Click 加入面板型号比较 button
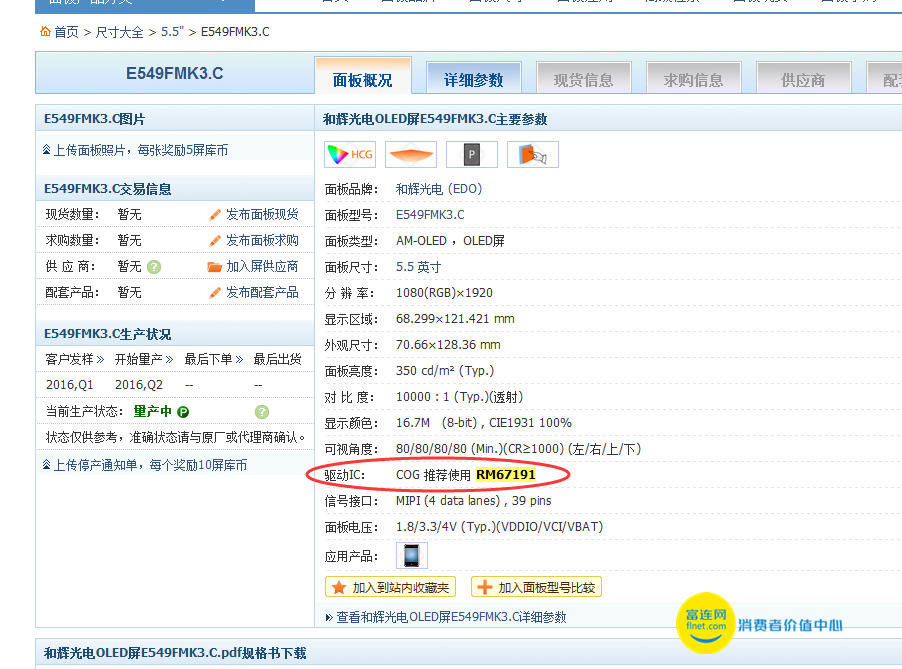The width and height of the screenshot is (902, 669). click(536, 587)
